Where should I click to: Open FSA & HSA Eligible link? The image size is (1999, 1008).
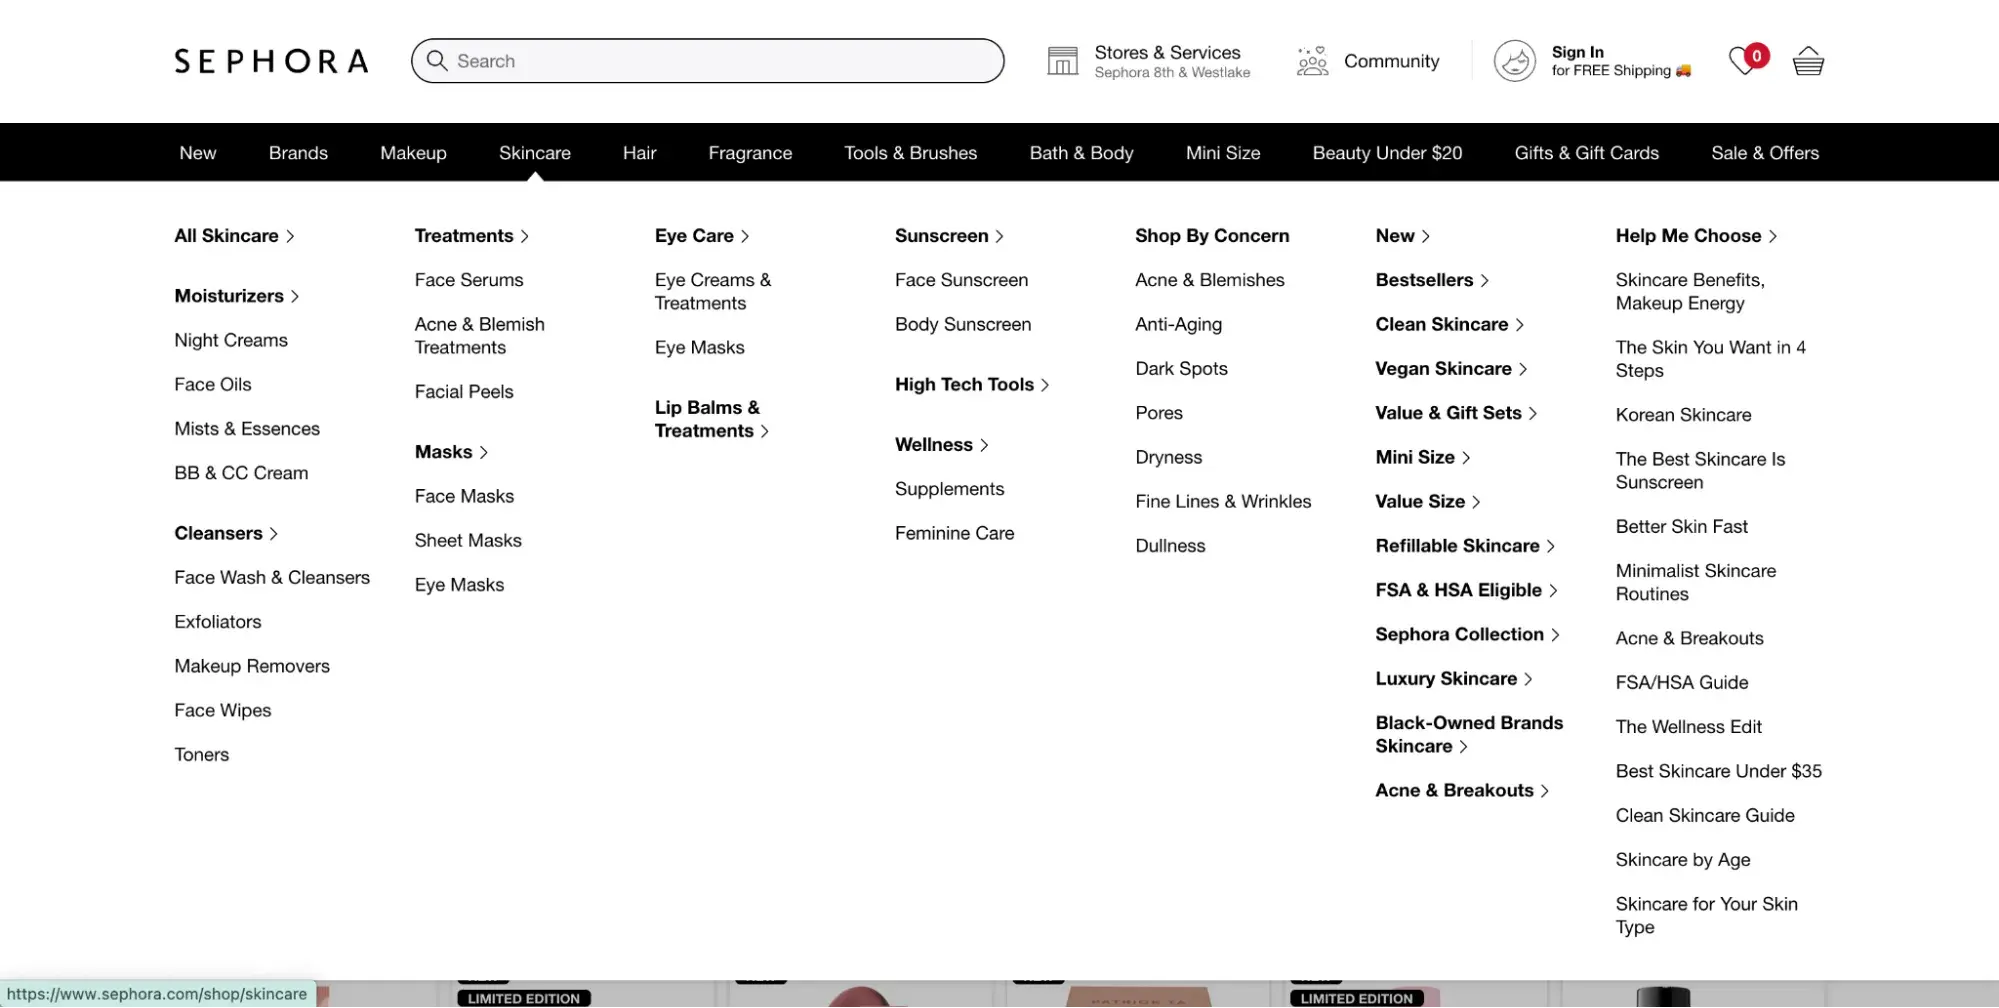(1466, 590)
